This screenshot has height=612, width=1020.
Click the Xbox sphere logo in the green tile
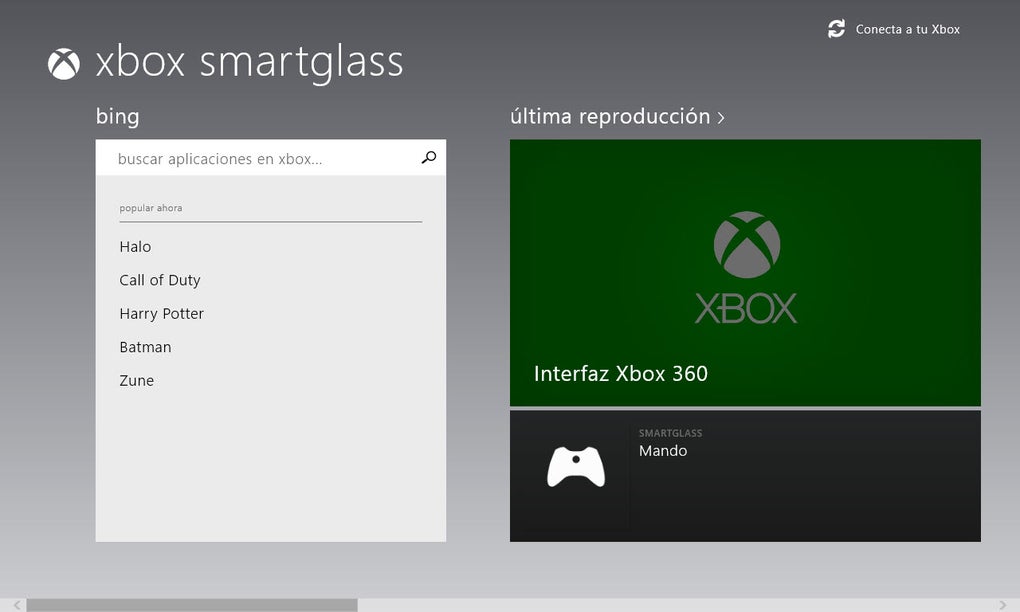coord(746,245)
